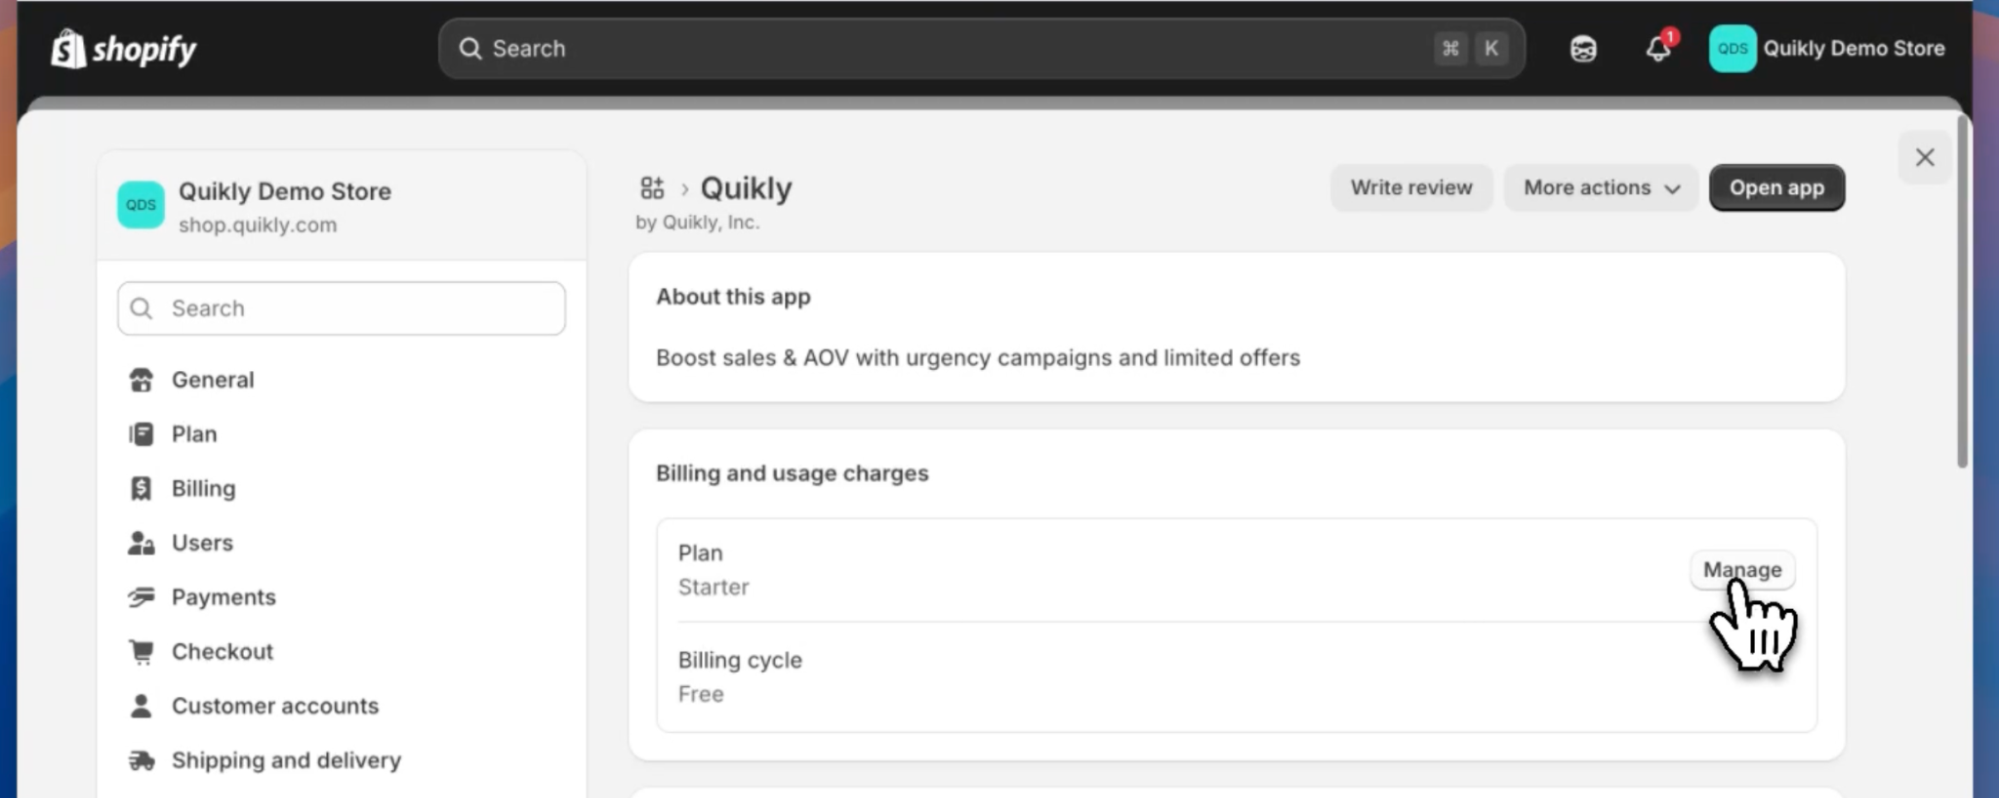Viewport: 1999px width, 799px height.
Task: Focus the settings sidebar Search field
Action: tap(341, 308)
